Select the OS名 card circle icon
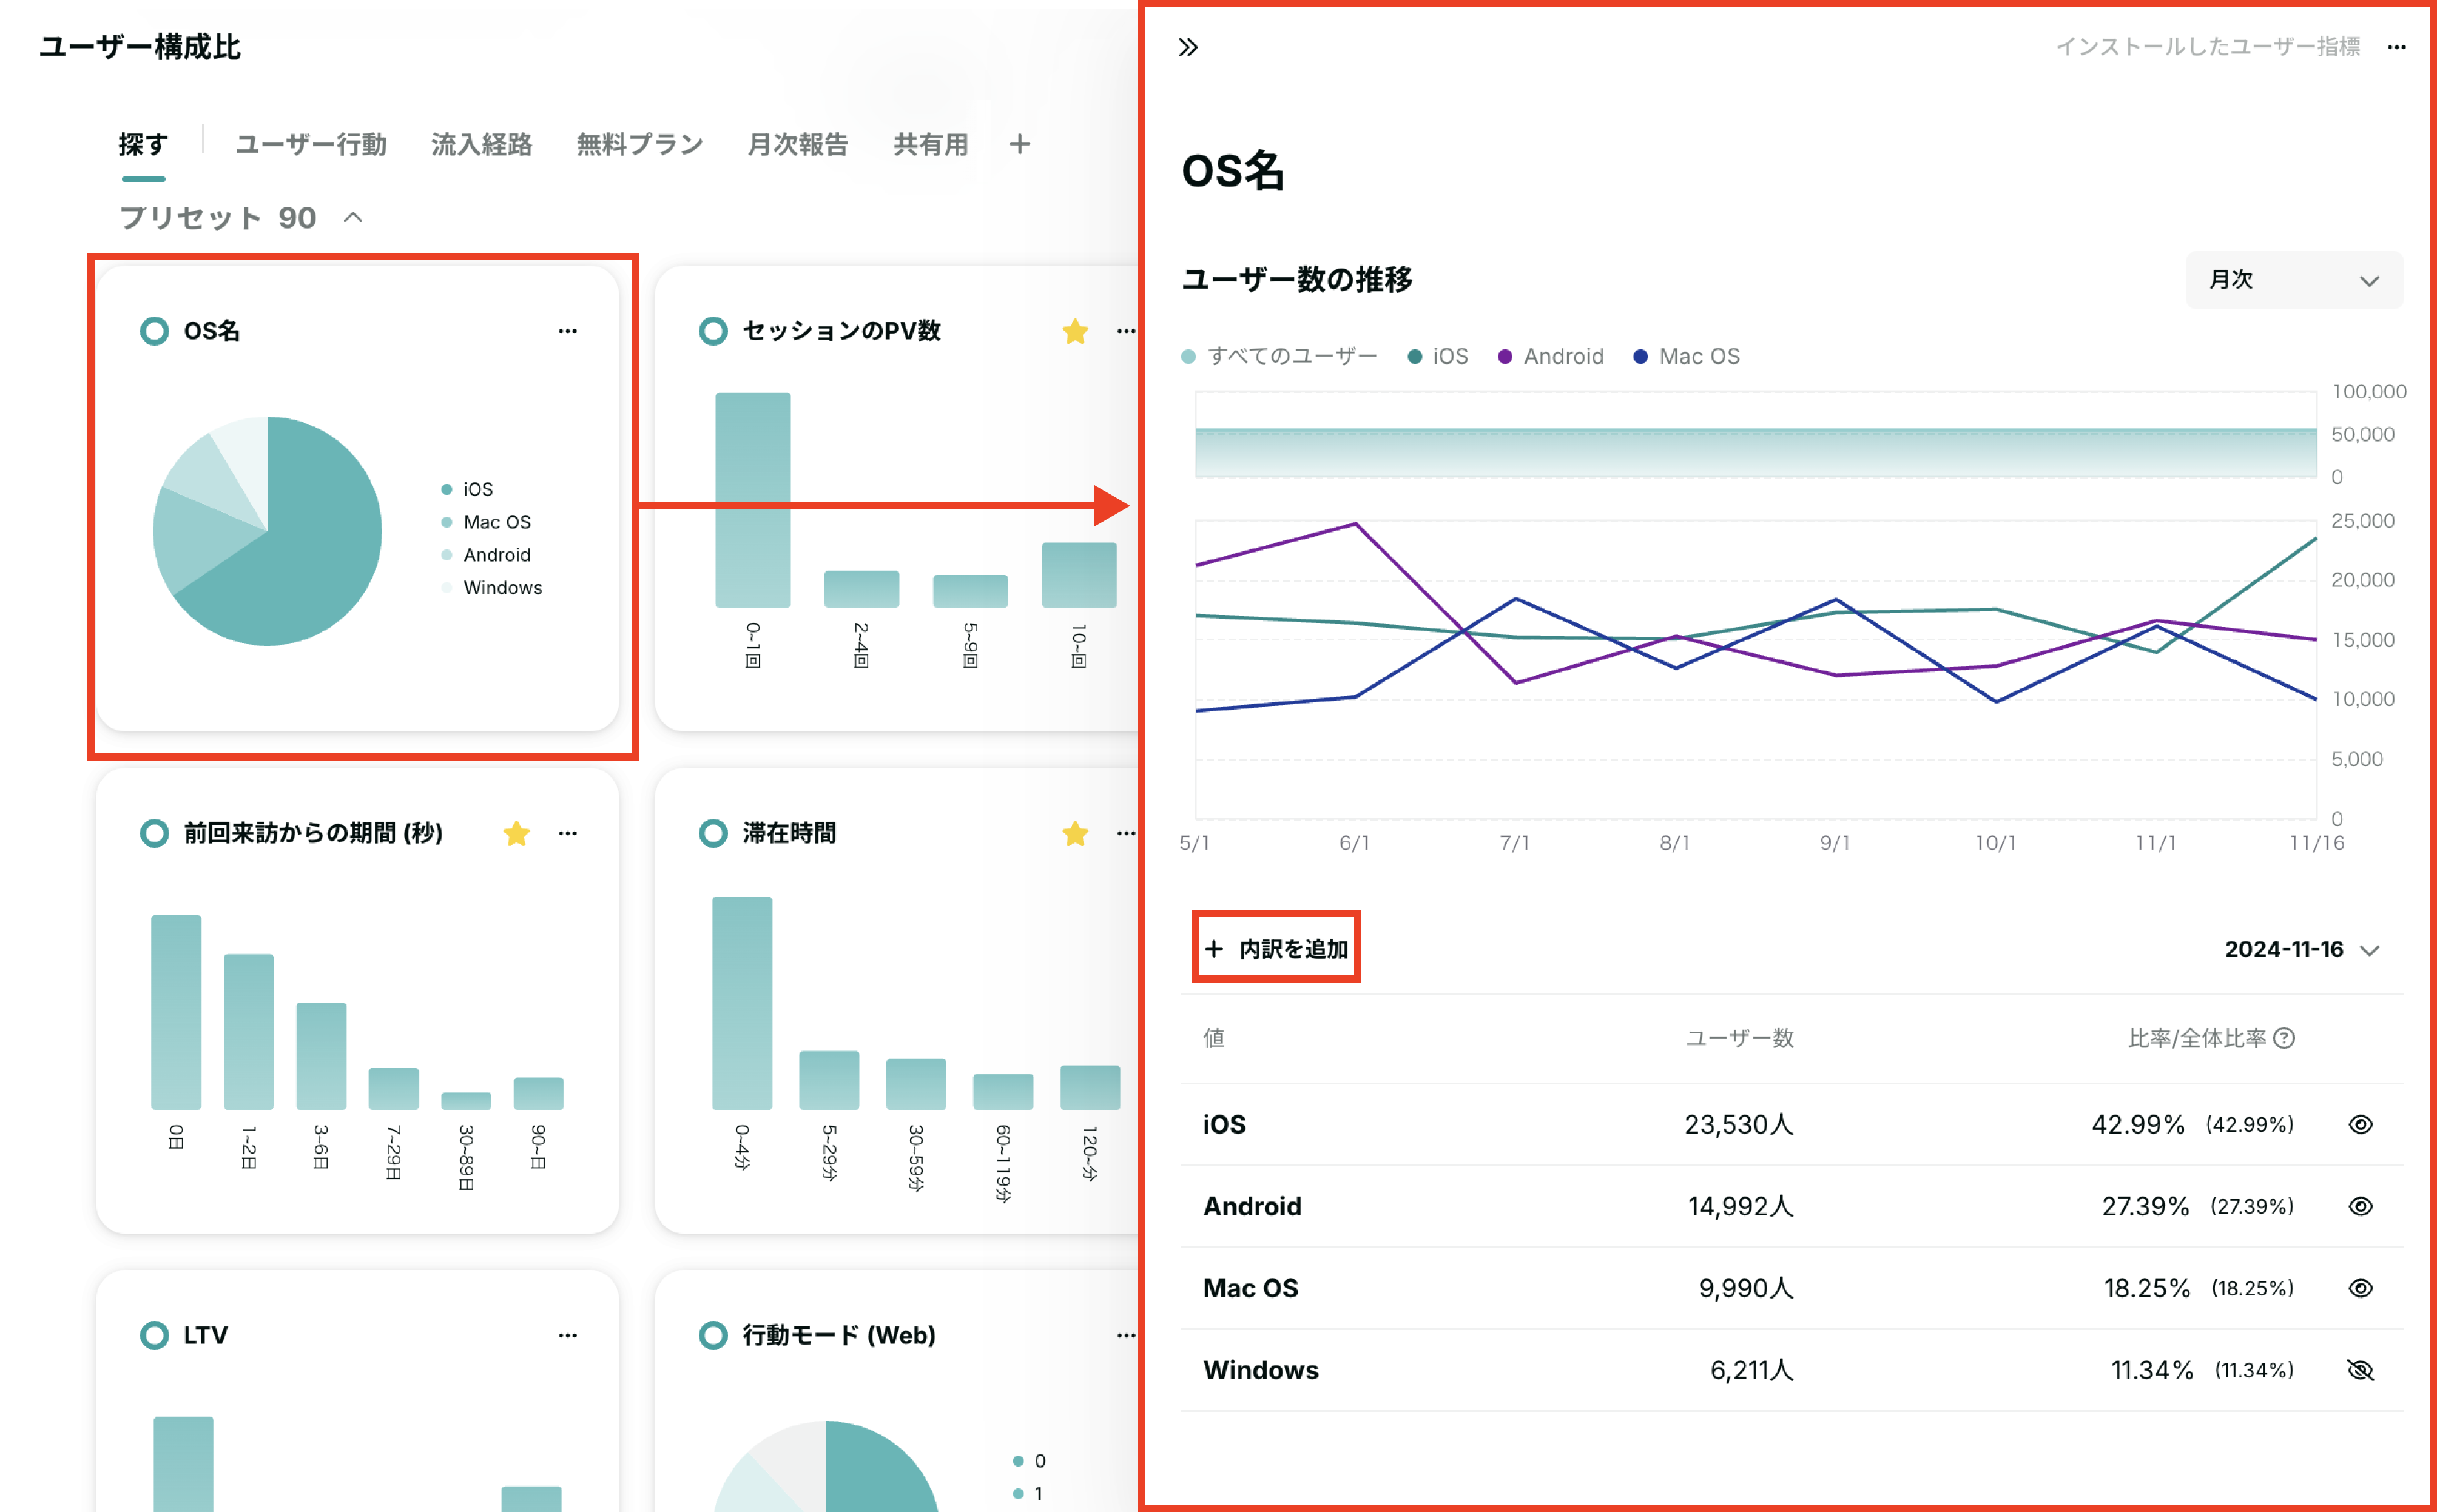Screen dimensions: 2437x1512 pos(154,331)
